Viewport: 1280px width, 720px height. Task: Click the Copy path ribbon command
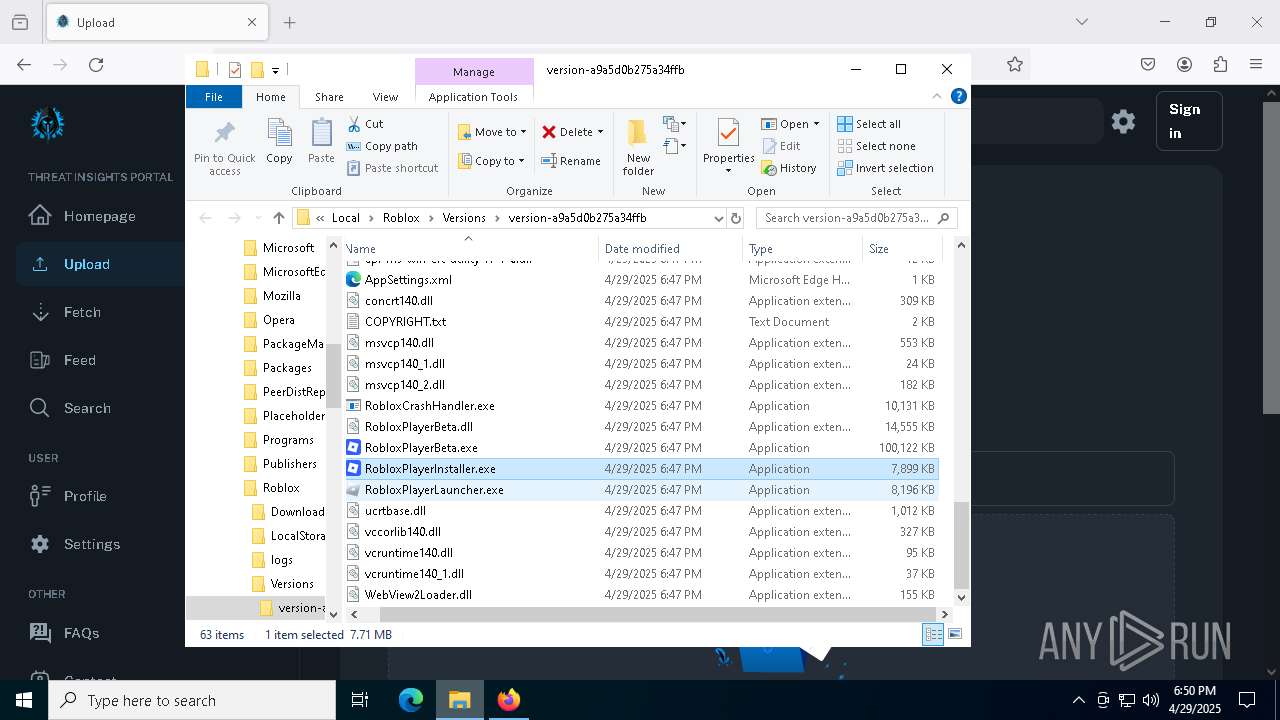point(382,146)
